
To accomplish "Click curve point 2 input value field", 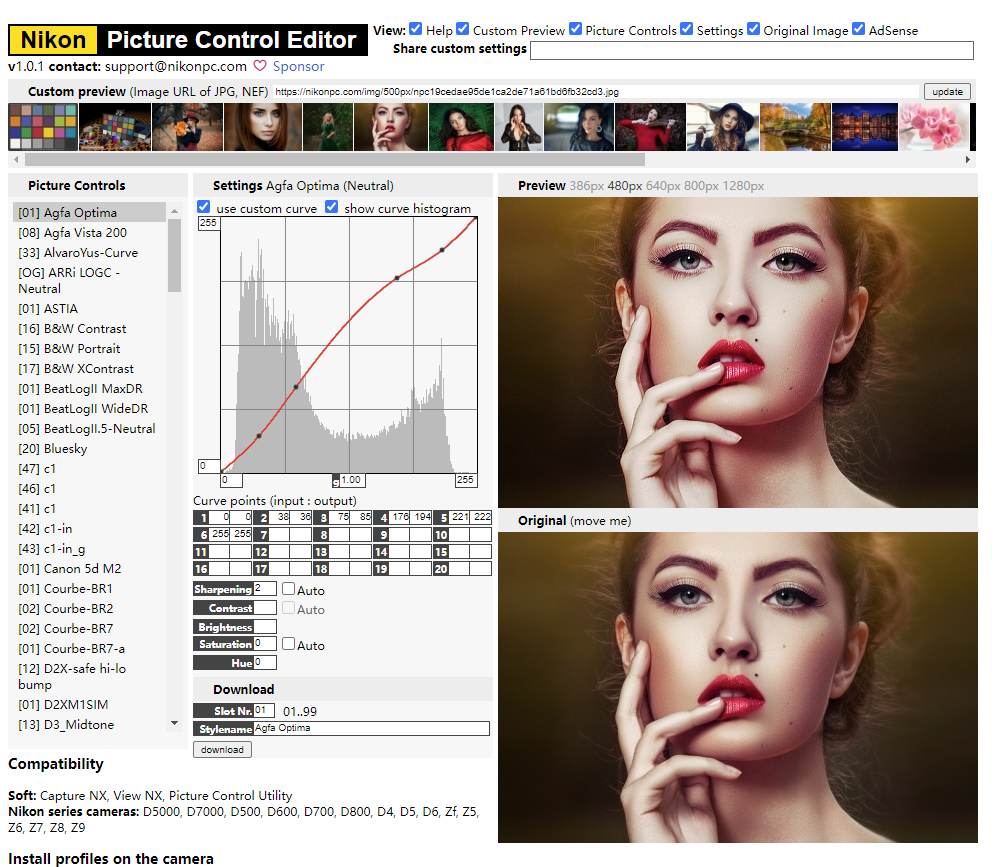I will click(x=280, y=517).
